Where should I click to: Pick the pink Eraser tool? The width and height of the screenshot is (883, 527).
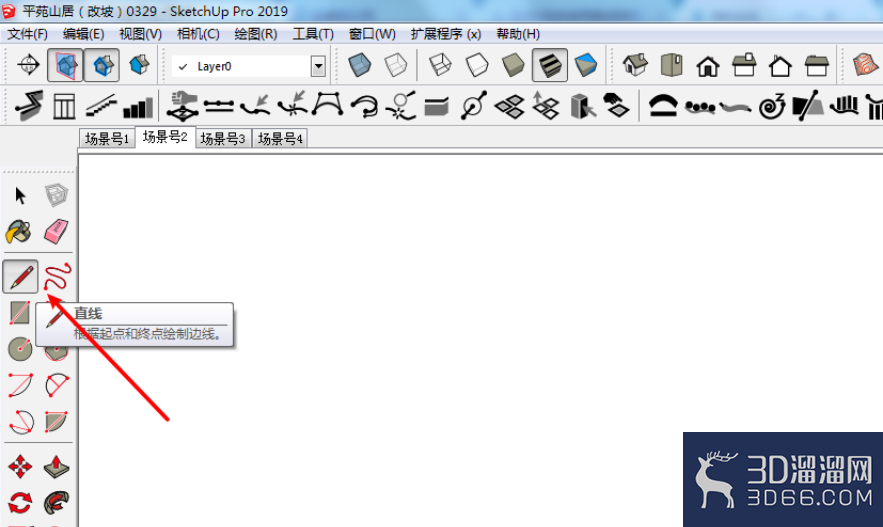pos(56,231)
